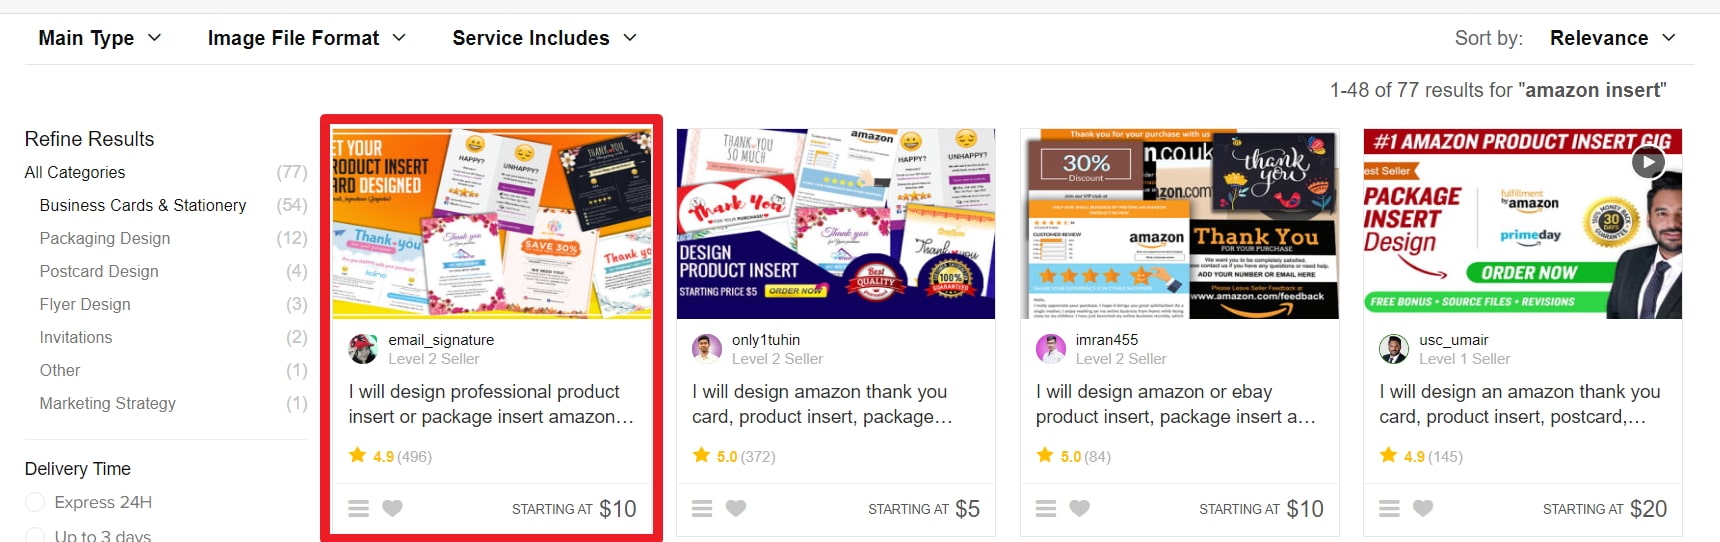Heart the usc_umair gig
The image size is (1720, 542).
1423,508
